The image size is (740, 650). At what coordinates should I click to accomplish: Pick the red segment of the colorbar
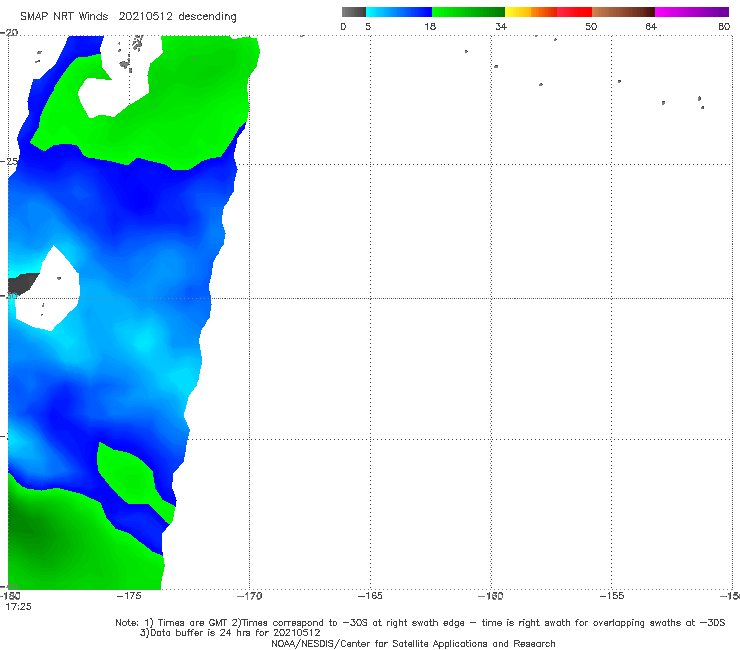pyautogui.click(x=574, y=12)
